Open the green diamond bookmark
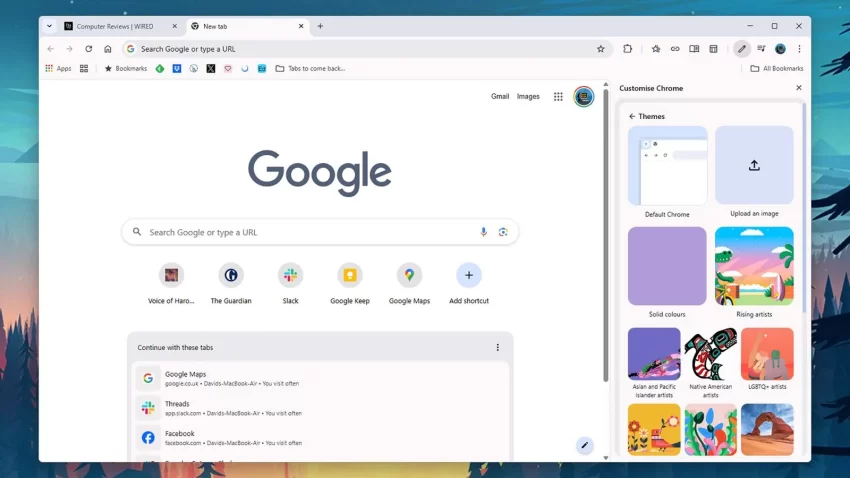The width and height of the screenshot is (850, 478). click(x=160, y=68)
